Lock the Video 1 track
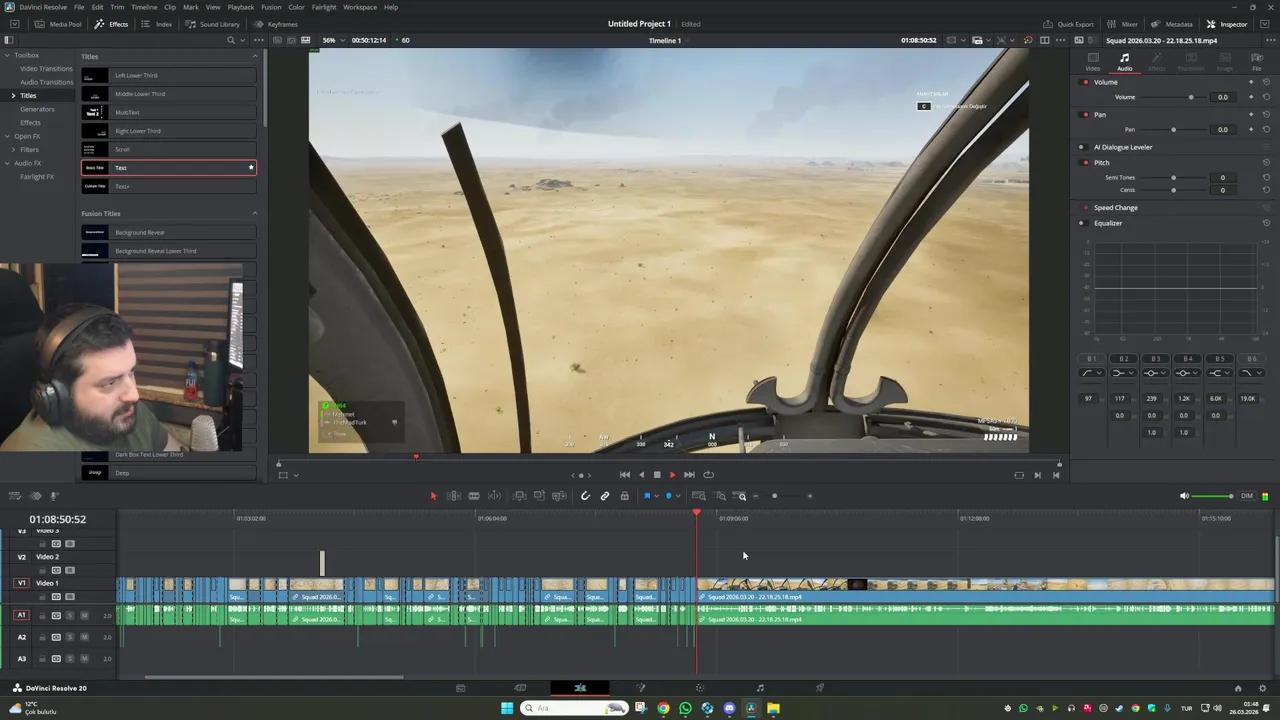The width and height of the screenshot is (1280, 720). tap(42, 597)
